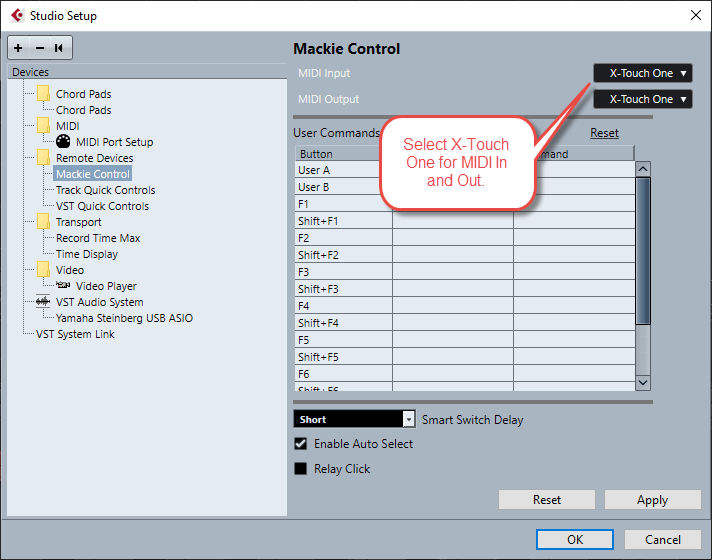Click the VST Audio System waveform icon
The height and width of the screenshot is (560, 712).
(x=43, y=302)
